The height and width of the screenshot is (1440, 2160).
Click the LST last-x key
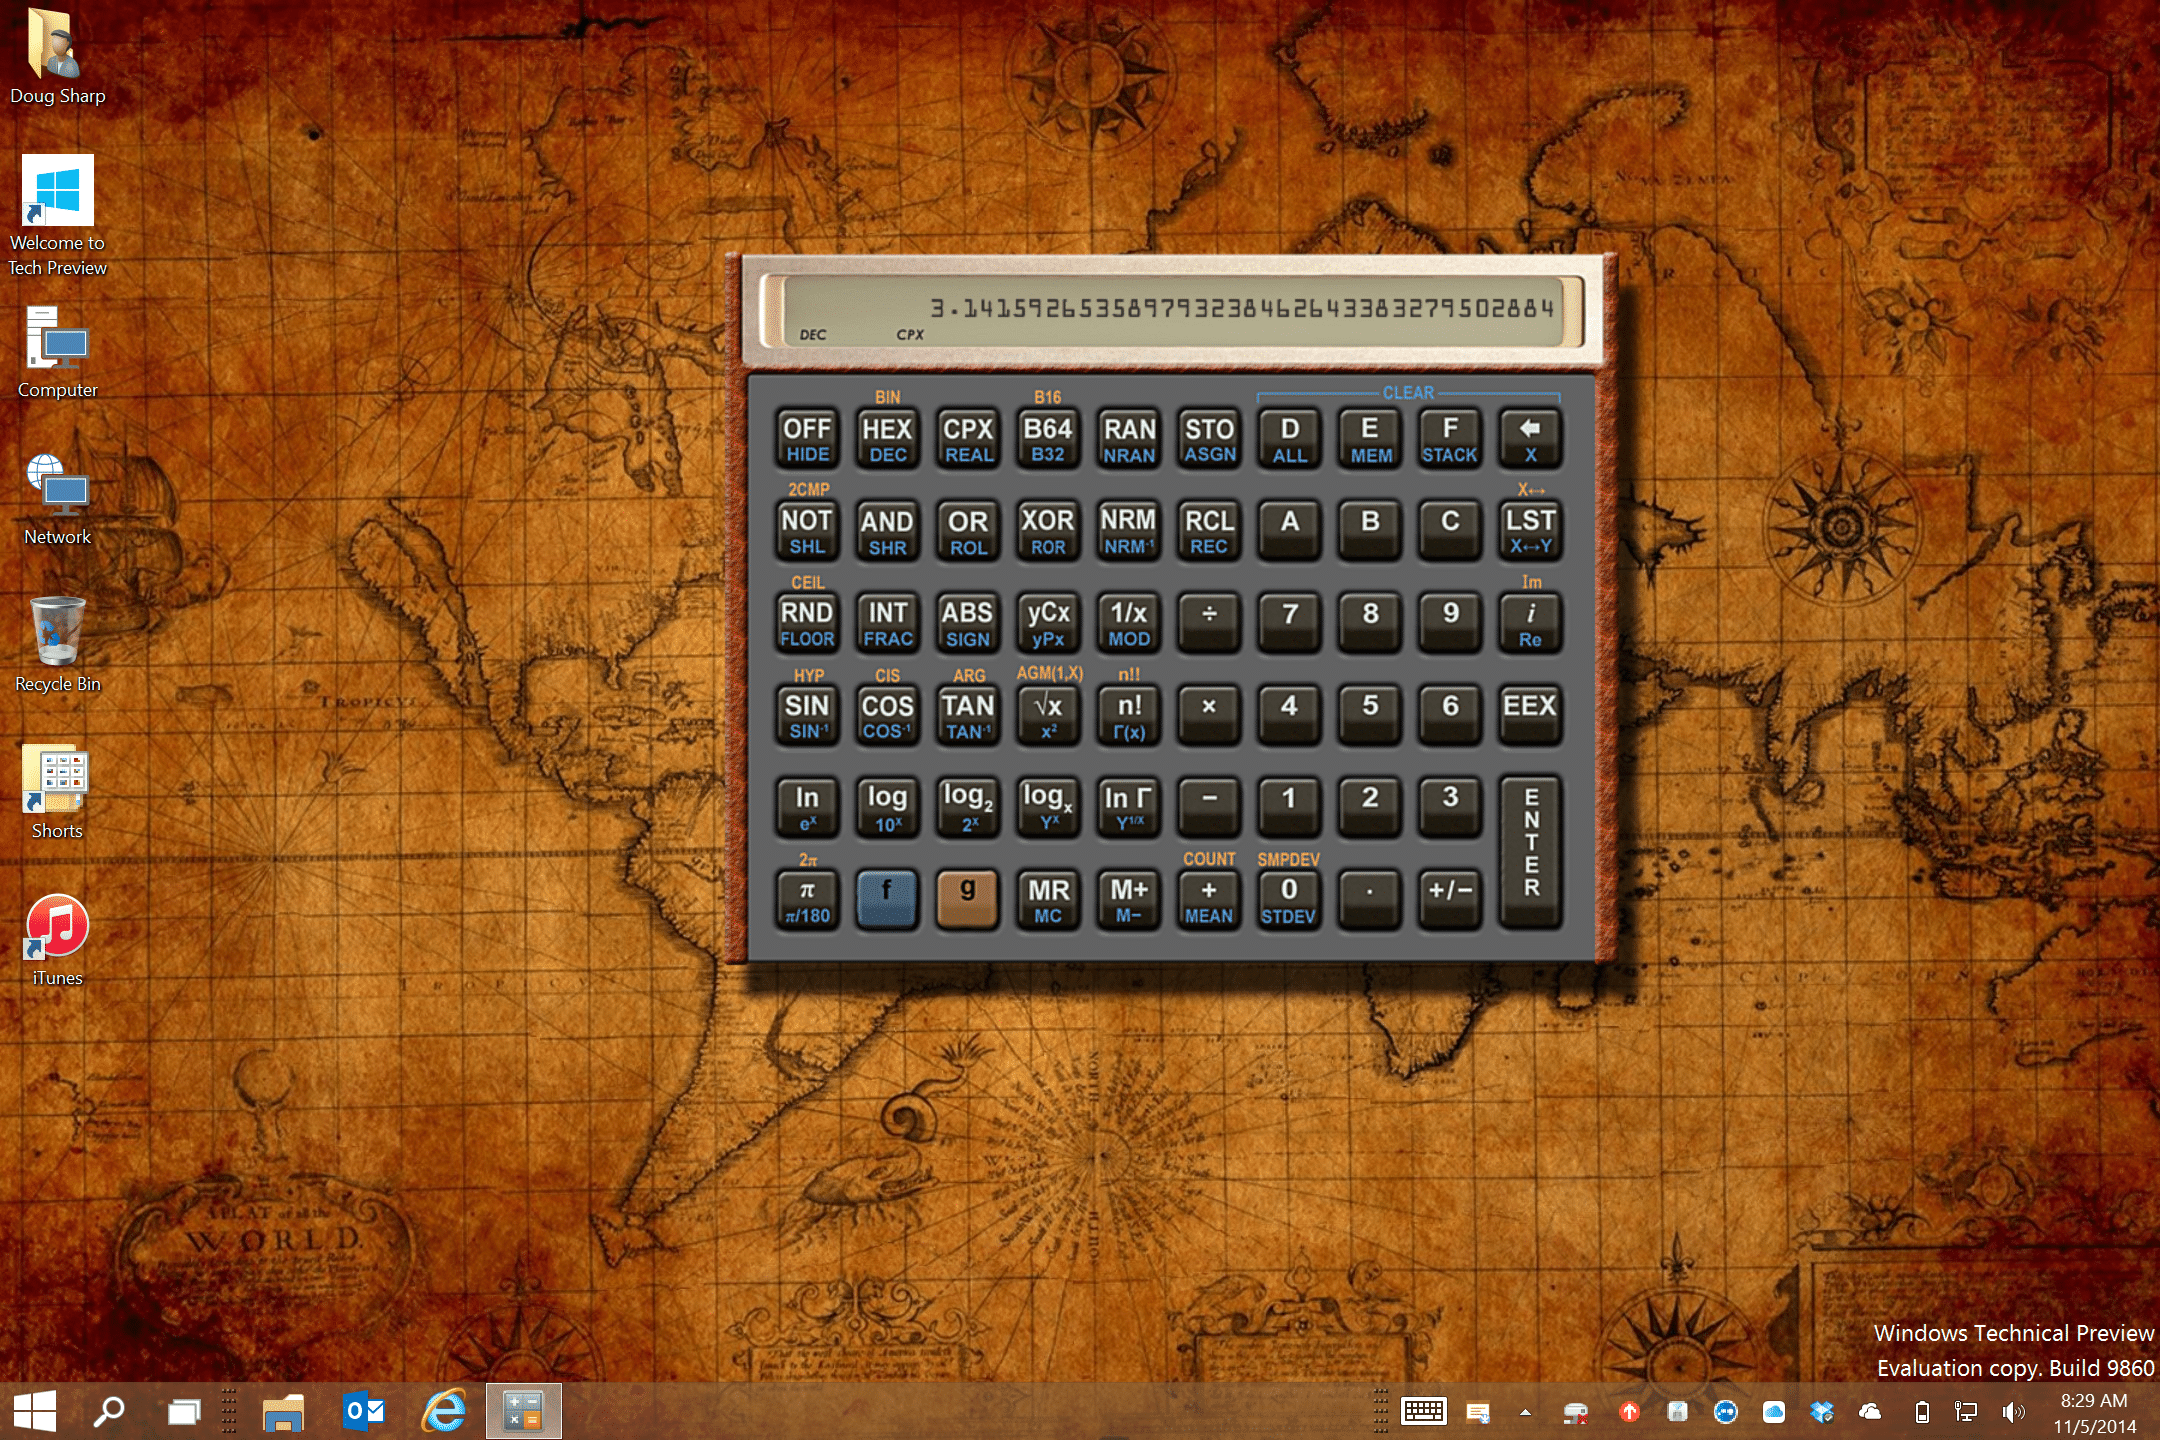[x=1530, y=531]
